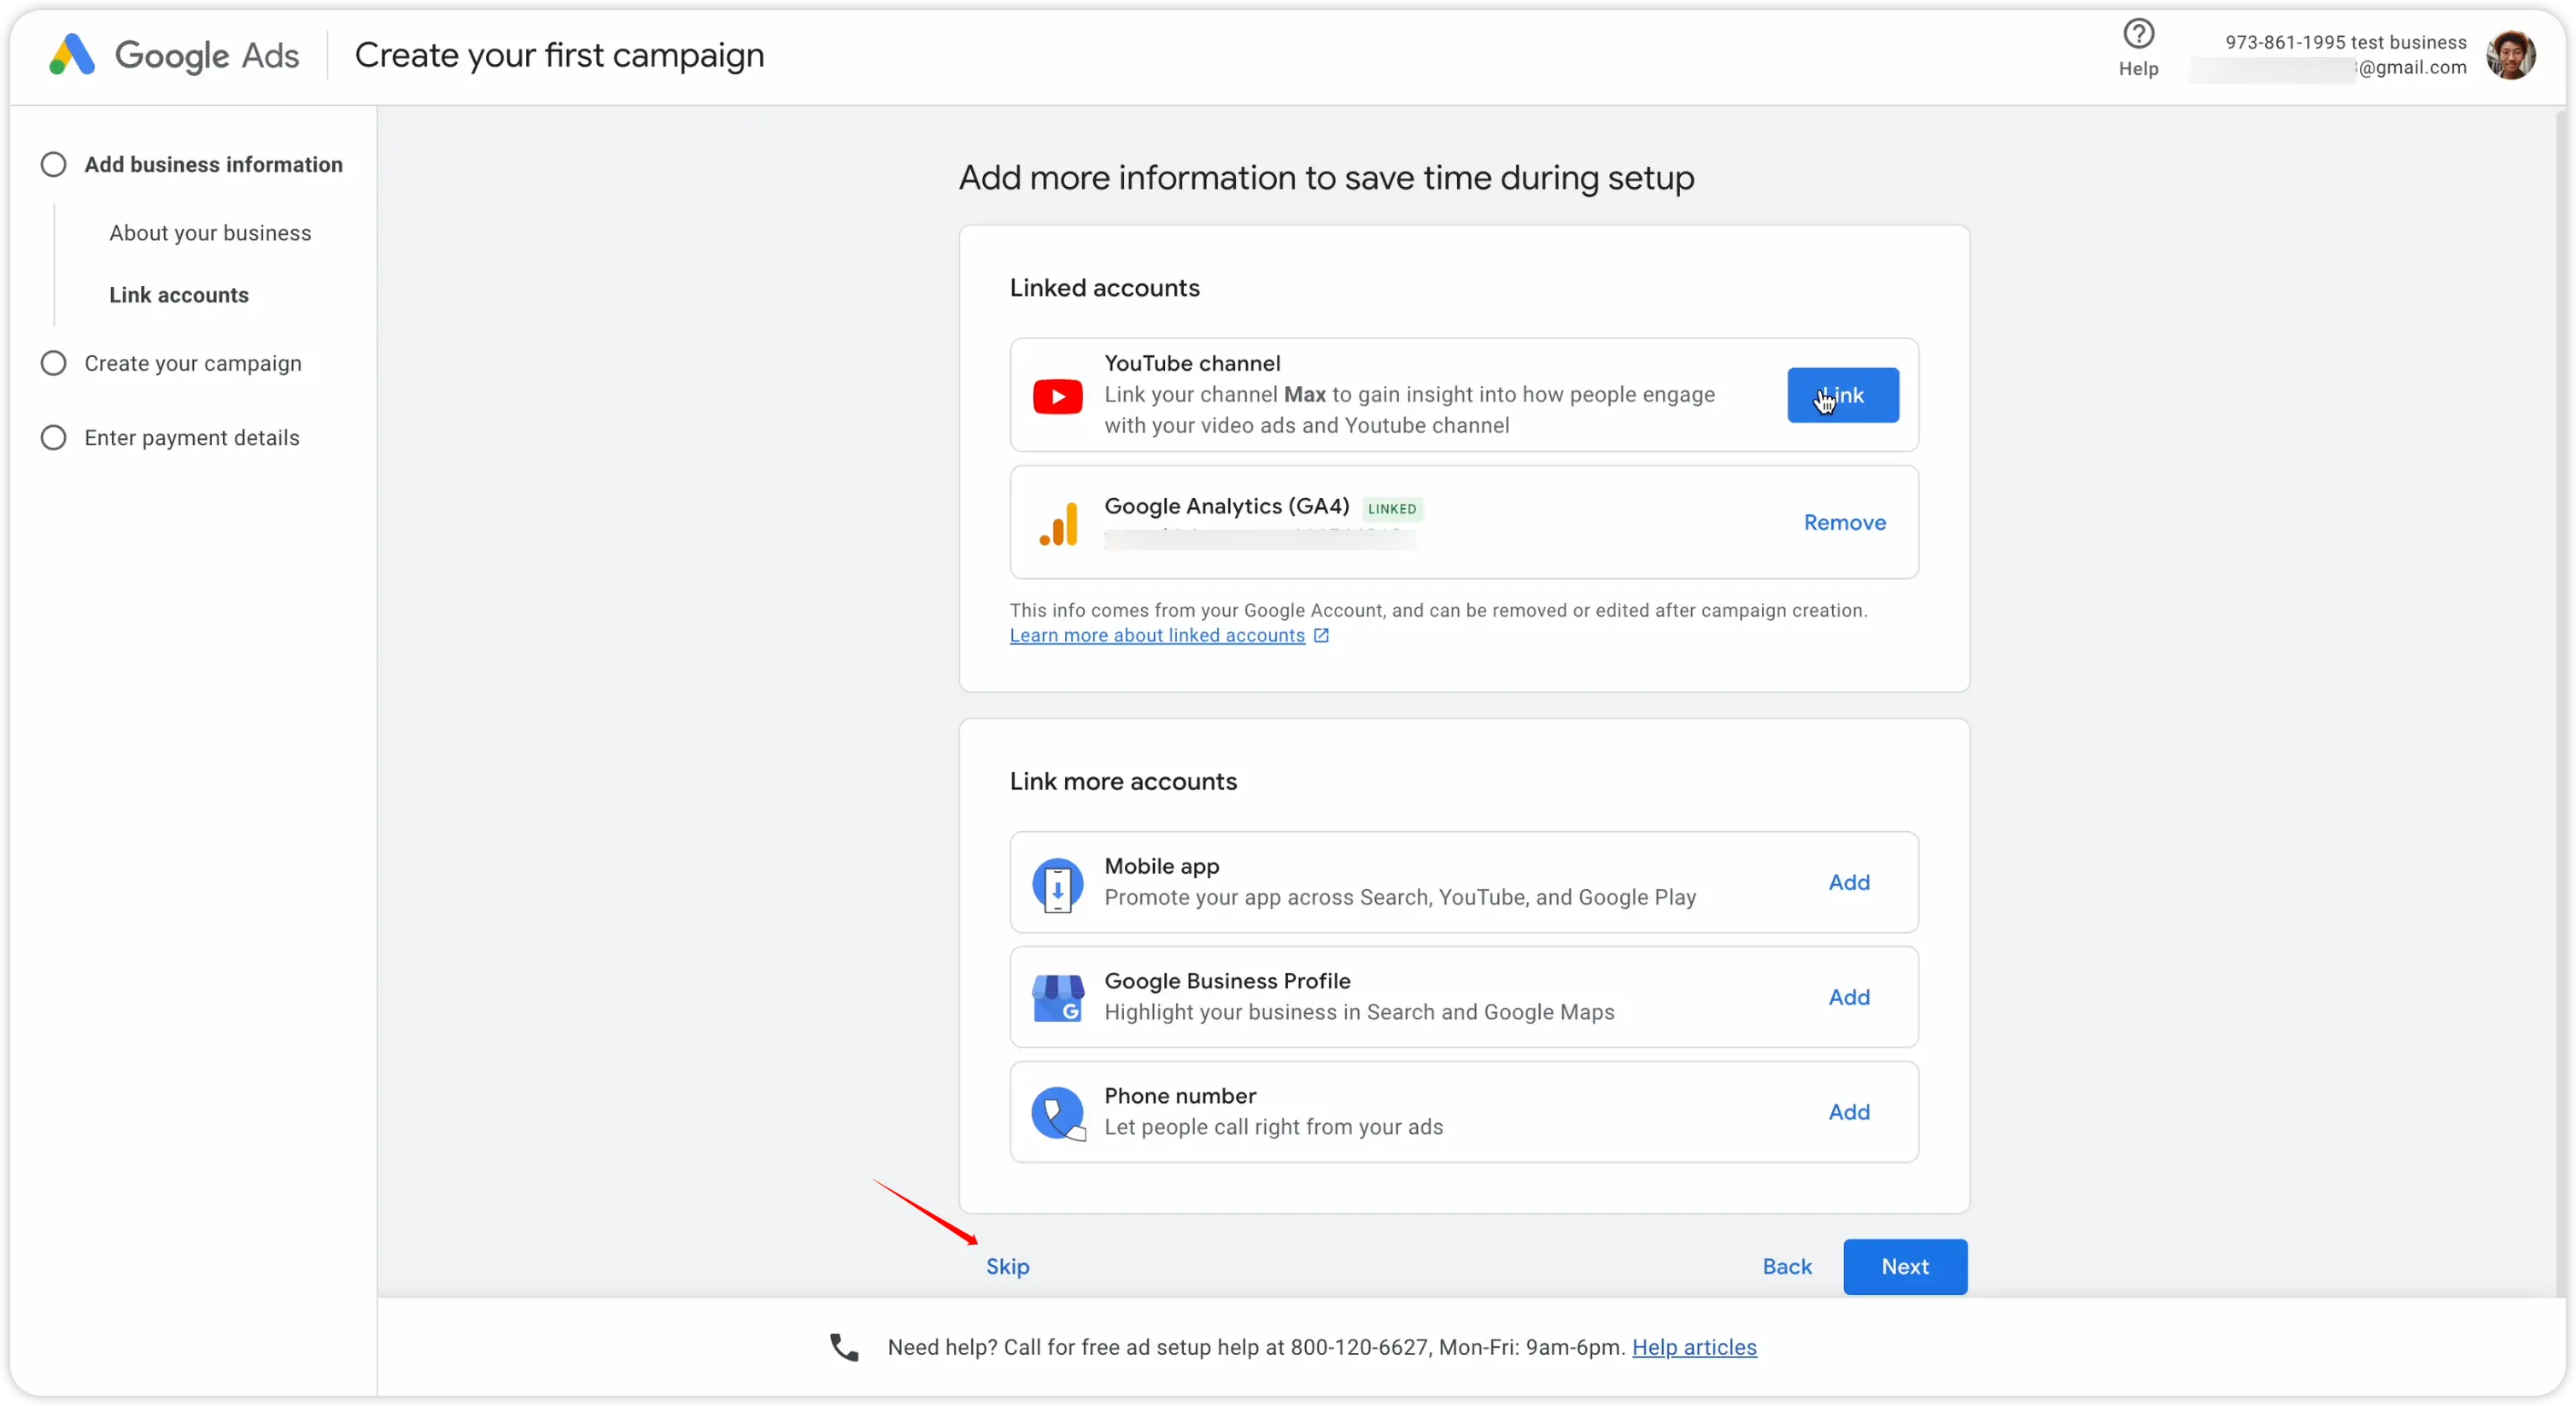This screenshot has width=2576, height=1406.
Task: Open the Help articles link
Action: (x=1693, y=1347)
